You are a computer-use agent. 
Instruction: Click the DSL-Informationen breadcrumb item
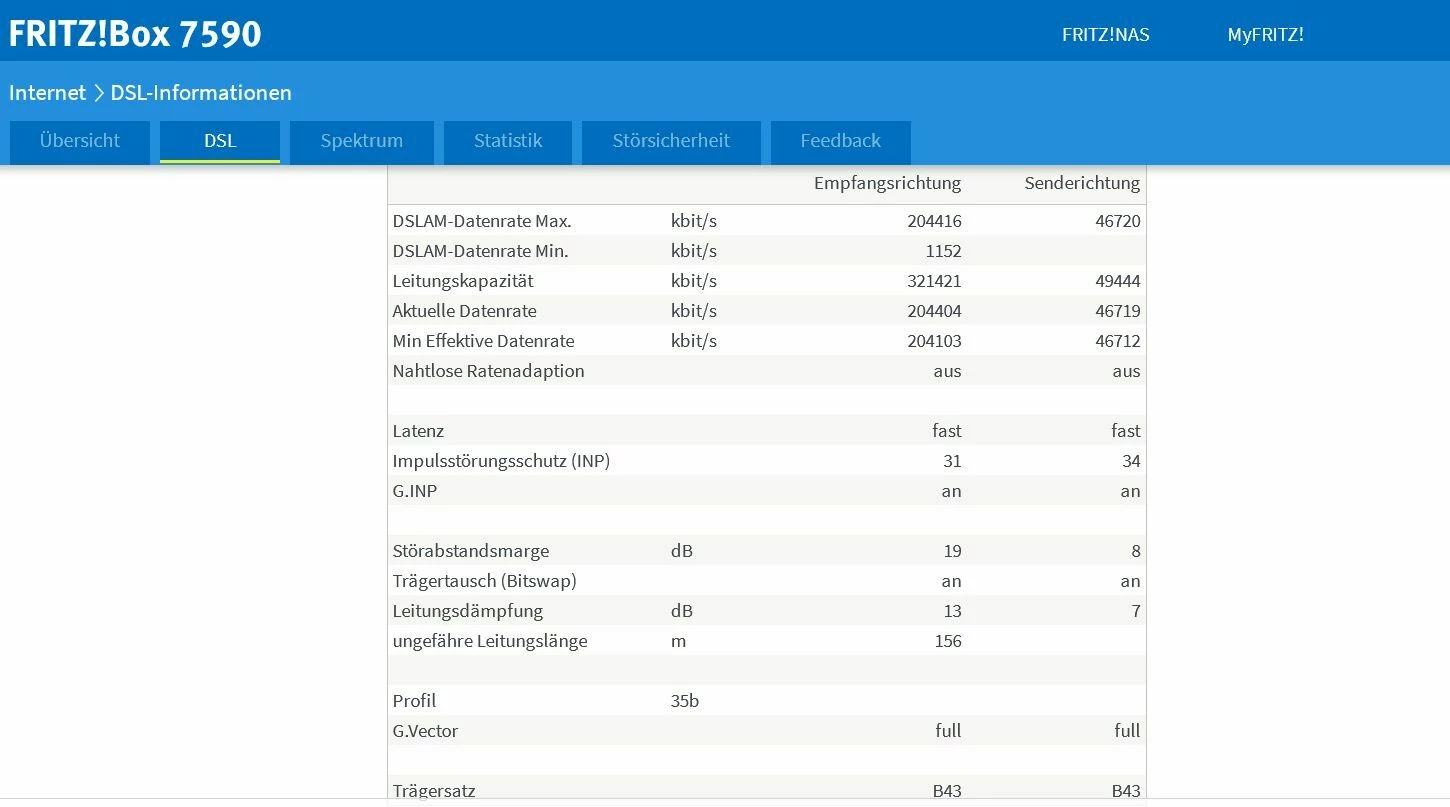tap(201, 93)
